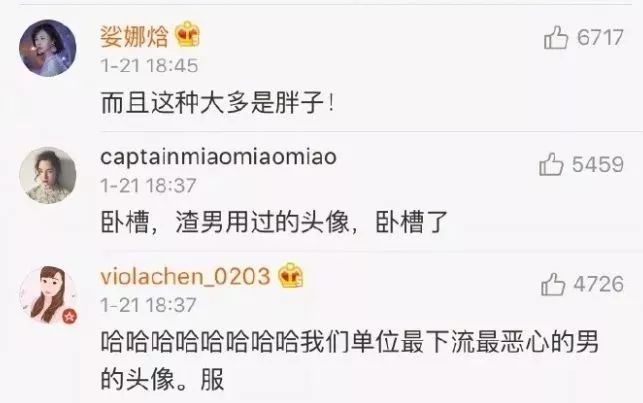View captainmiaomiaomiao's avatar picture
643x403 pixels.
click(48, 175)
